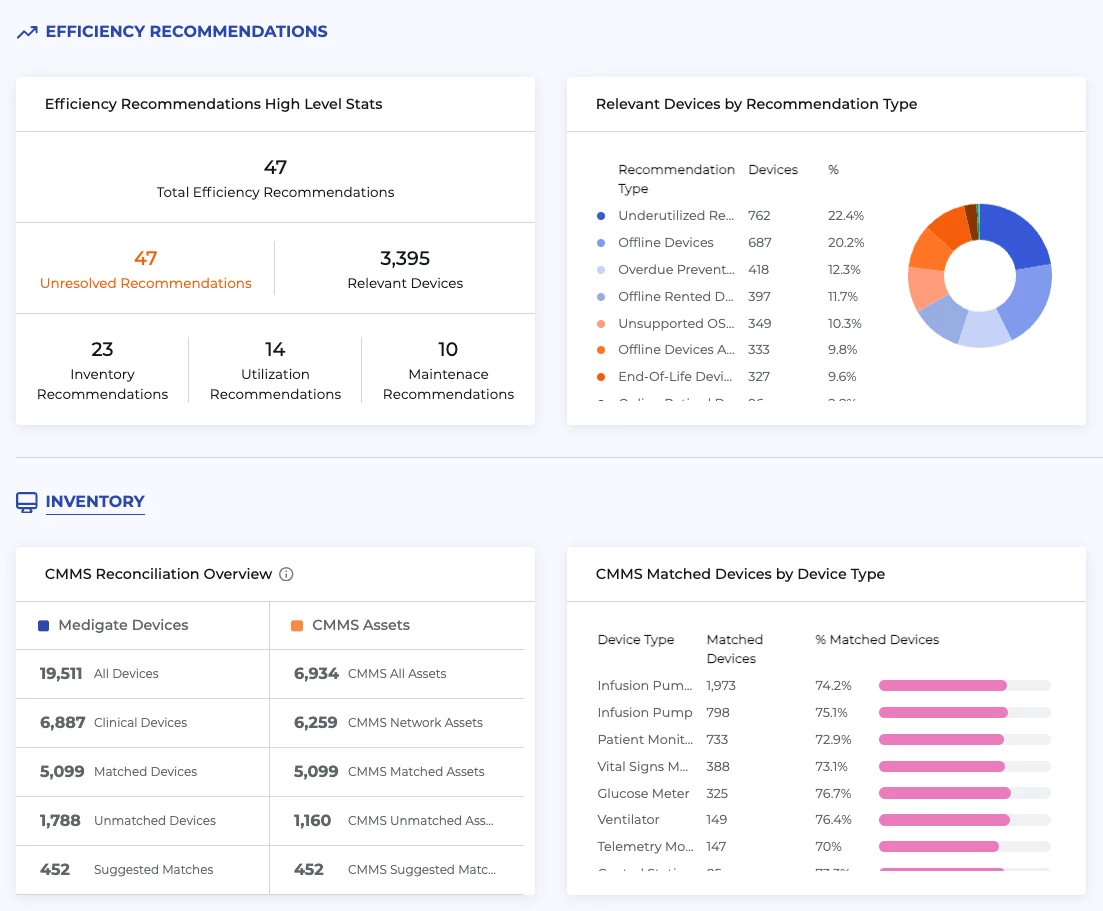1103x911 pixels.
Task: Open the INVENTORY section link
Action: [95, 502]
